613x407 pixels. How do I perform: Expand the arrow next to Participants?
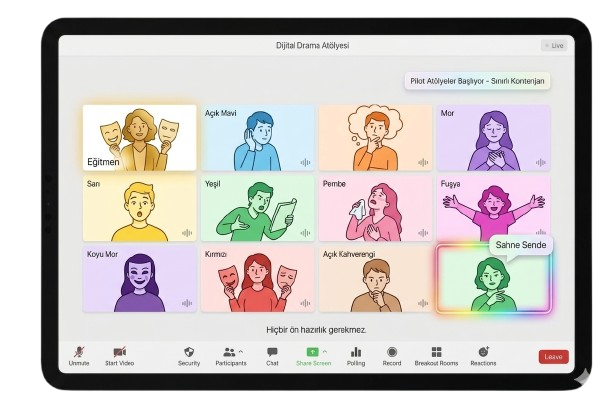pyautogui.click(x=243, y=352)
